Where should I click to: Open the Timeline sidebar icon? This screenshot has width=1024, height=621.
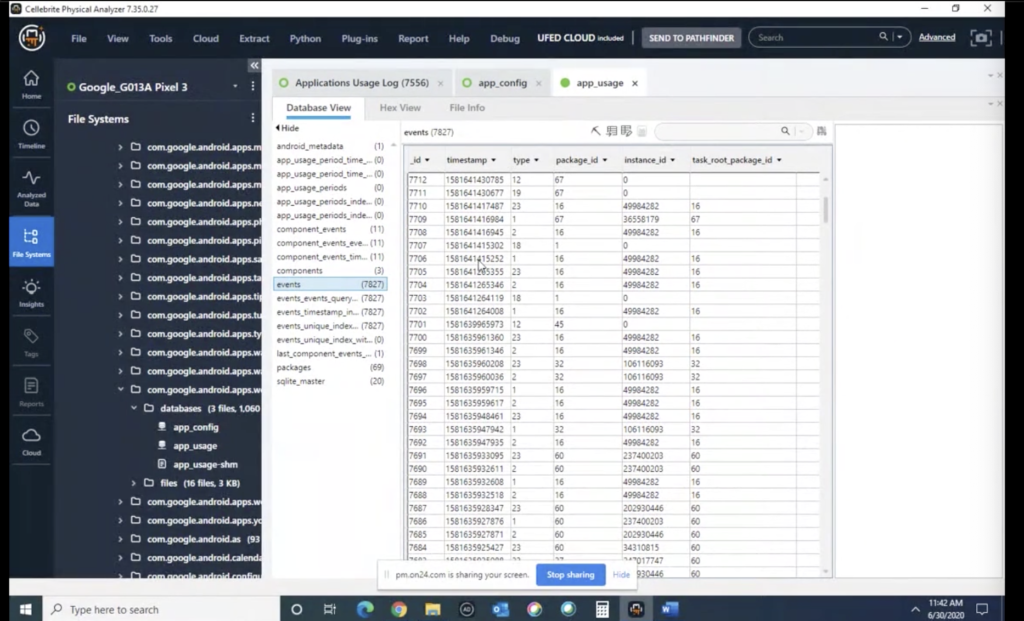31,135
